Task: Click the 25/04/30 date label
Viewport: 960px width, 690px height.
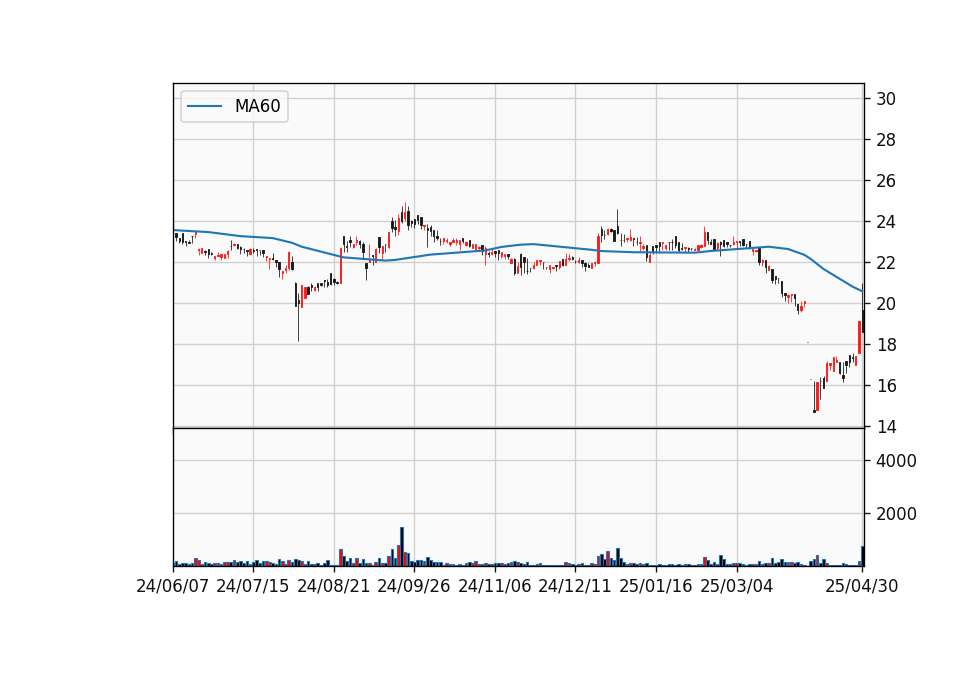Action: (862, 586)
